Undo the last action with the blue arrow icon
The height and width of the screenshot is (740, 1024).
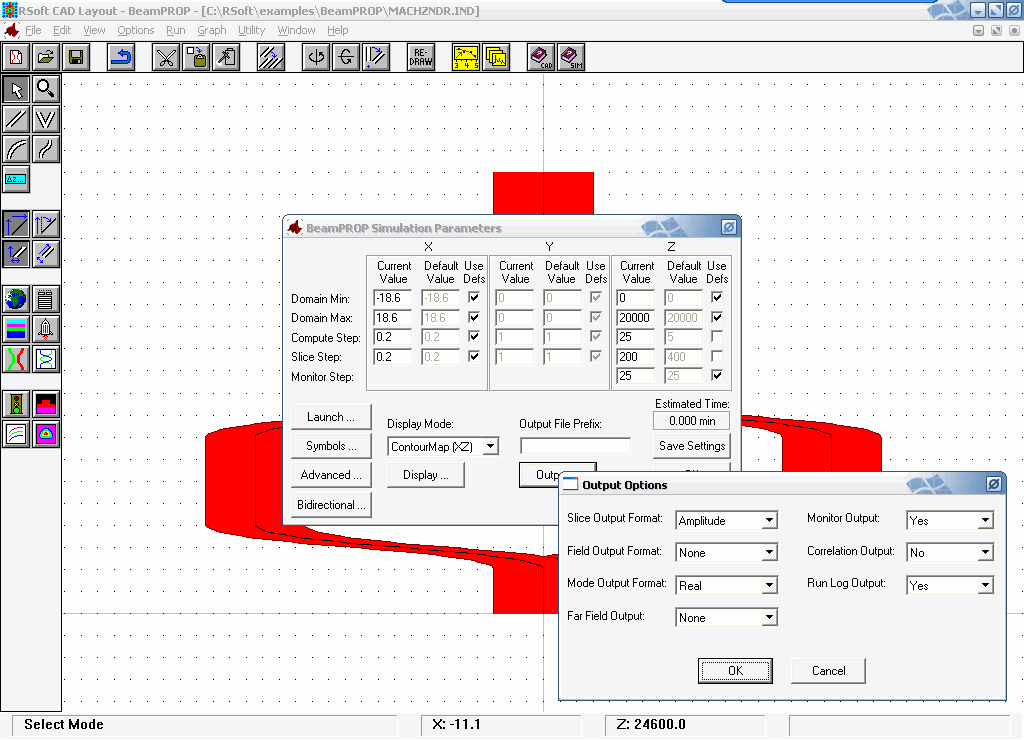click(121, 57)
